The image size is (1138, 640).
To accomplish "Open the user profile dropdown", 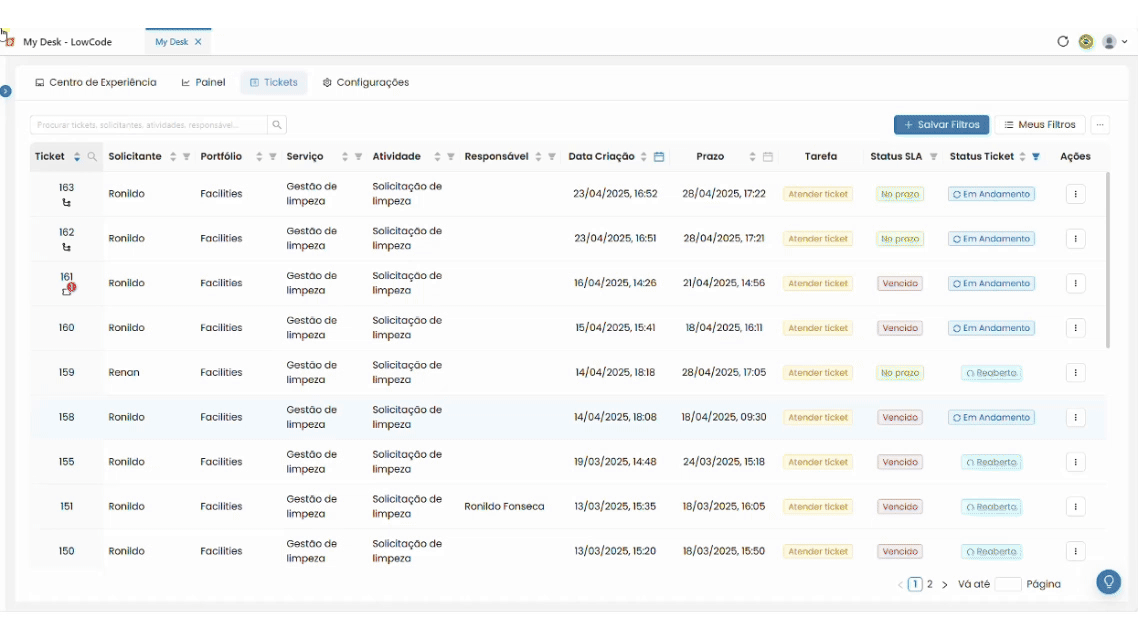I will coord(1114,42).
